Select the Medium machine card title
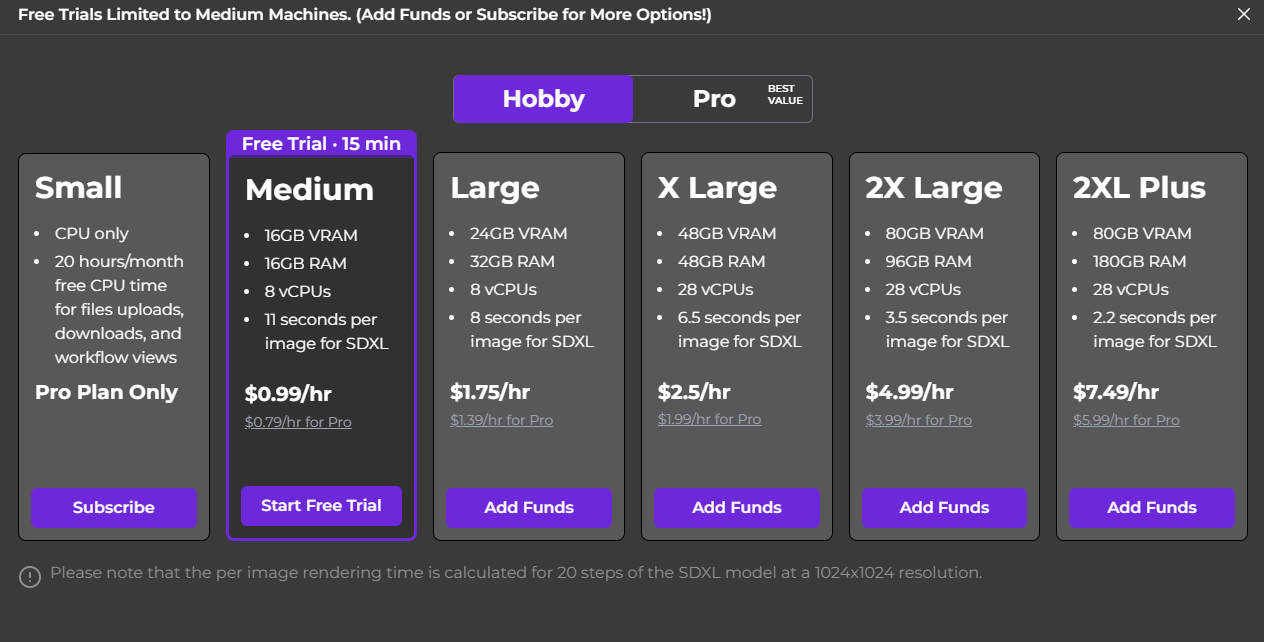The height and width of the screenshot is (642, 1264). click(309, 190)
